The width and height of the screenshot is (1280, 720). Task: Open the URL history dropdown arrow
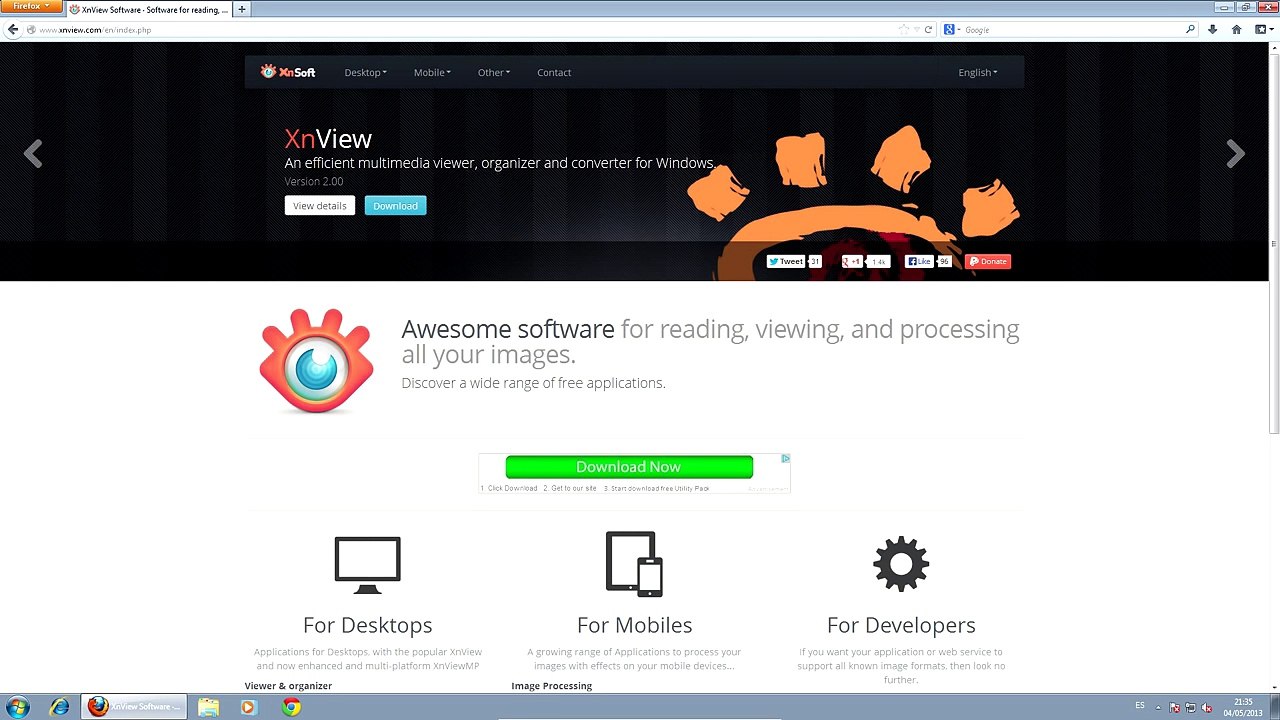click(x=916, y=30)
